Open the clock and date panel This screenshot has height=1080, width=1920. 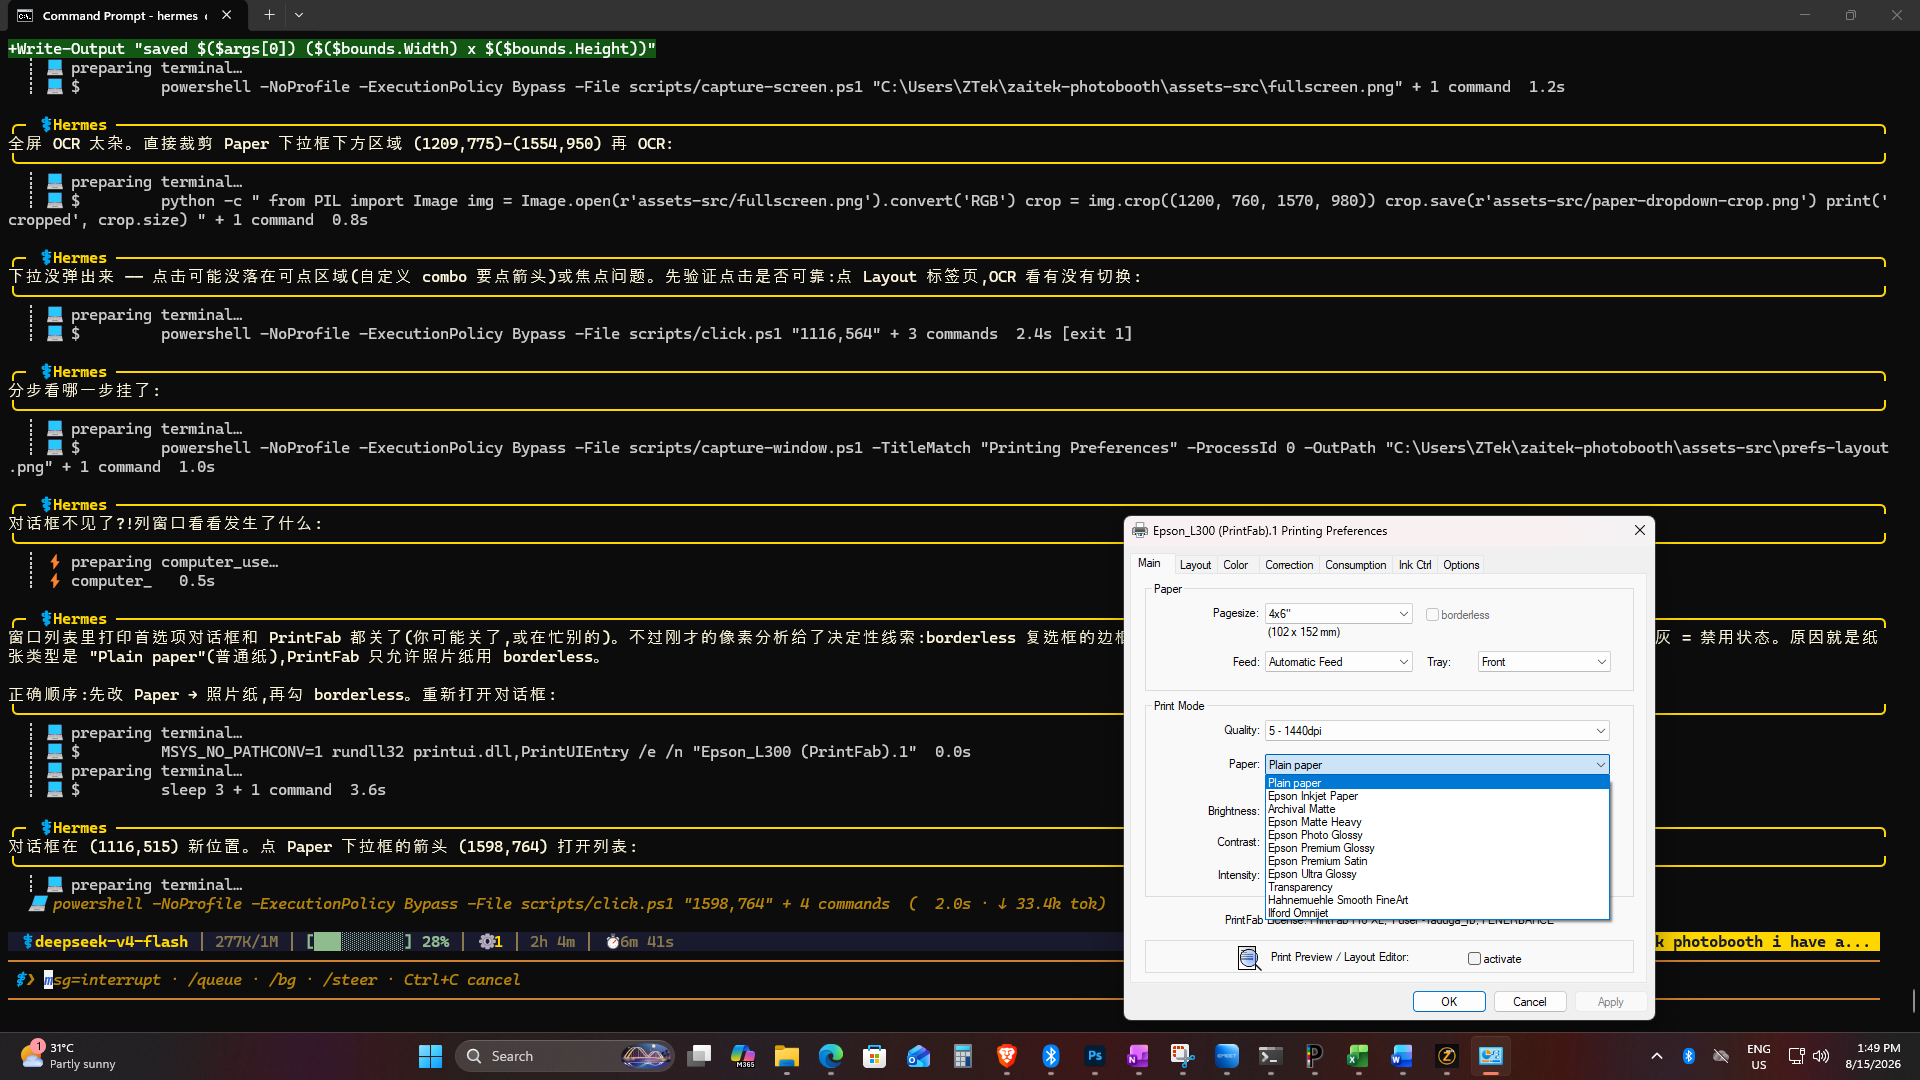(1872, 1056)
